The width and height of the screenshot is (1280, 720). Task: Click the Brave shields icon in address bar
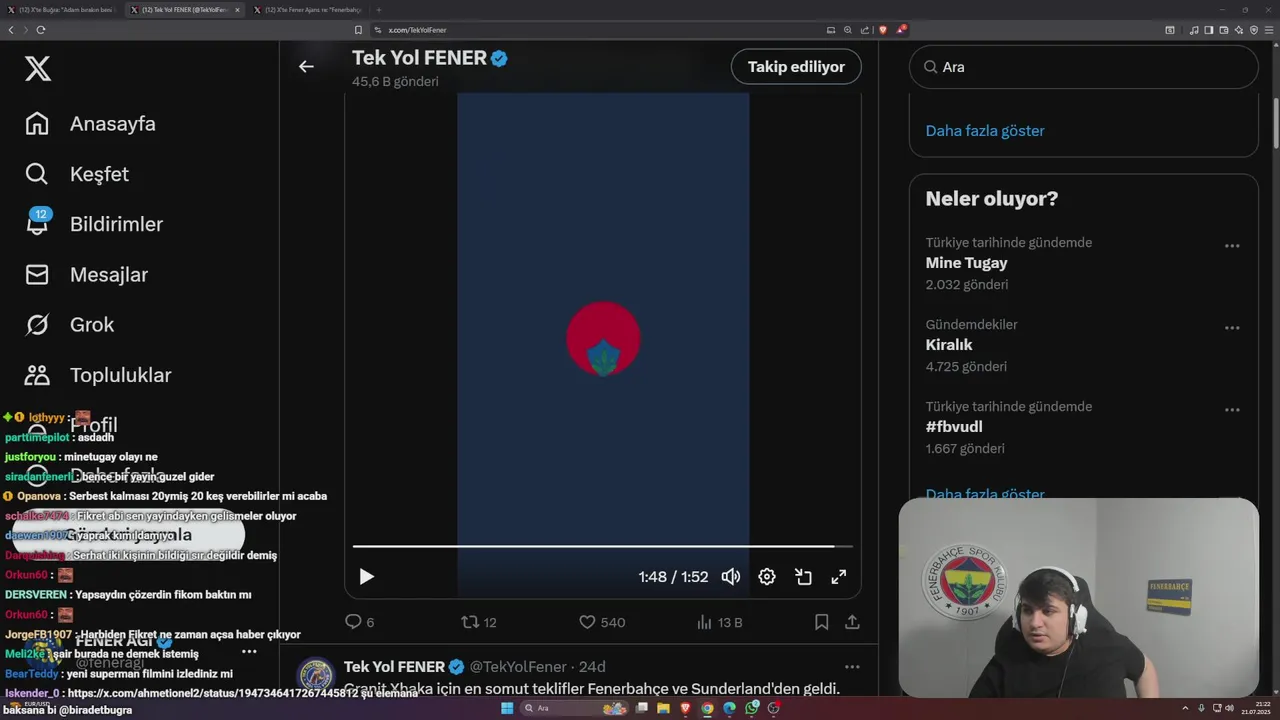(882, 30)
